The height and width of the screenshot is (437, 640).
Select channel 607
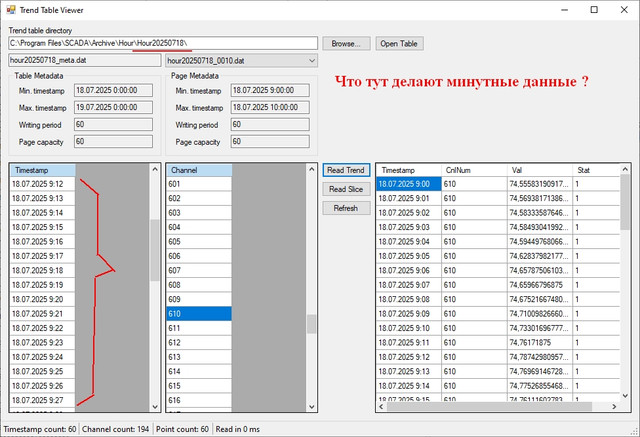[x=199, y=271]
